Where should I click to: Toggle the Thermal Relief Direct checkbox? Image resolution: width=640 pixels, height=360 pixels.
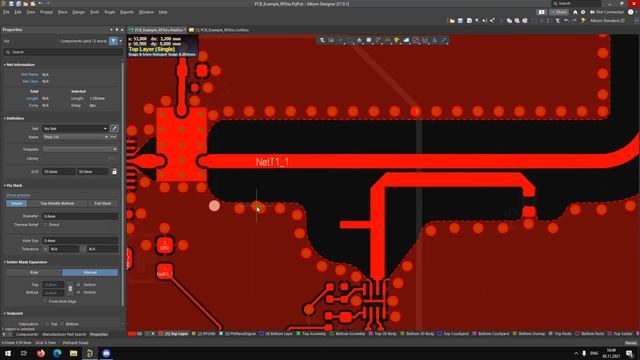(45, 224)
